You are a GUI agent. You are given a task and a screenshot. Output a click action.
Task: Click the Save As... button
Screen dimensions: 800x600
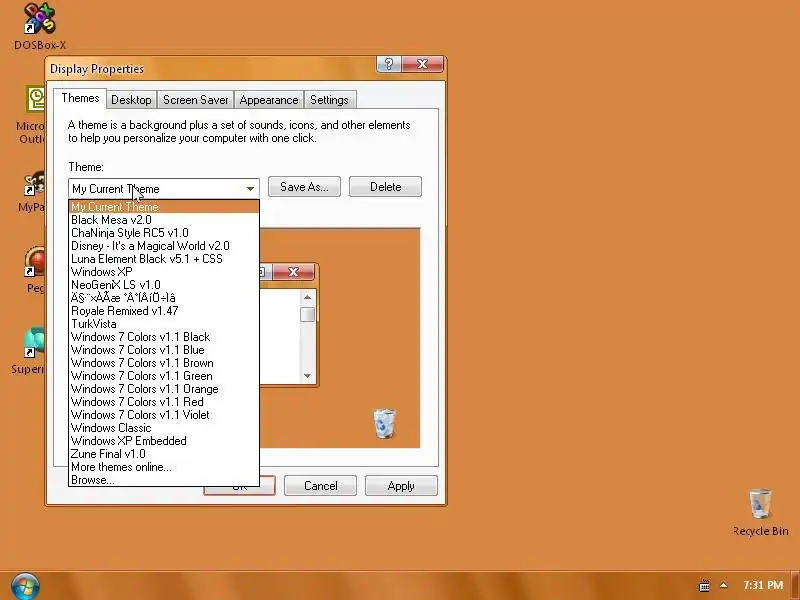coord(304,187)
